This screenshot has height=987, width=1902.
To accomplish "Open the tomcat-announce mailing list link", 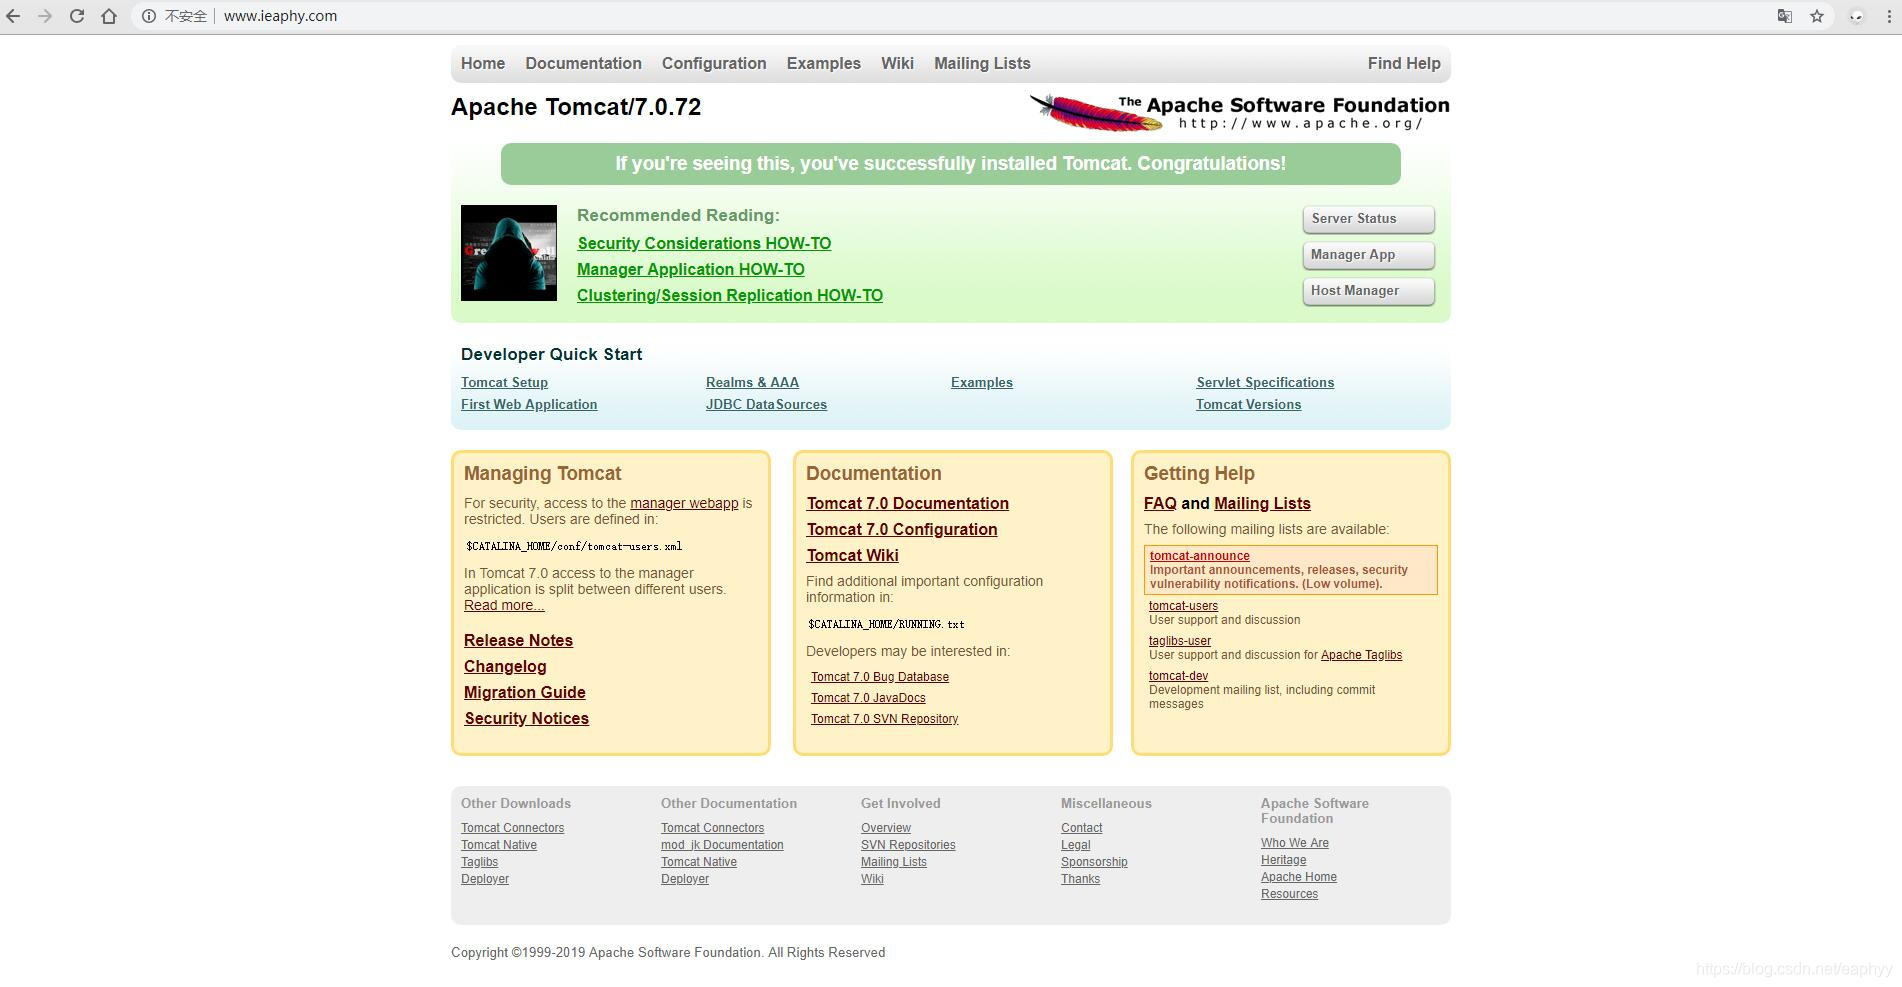I will (1199, 556).
